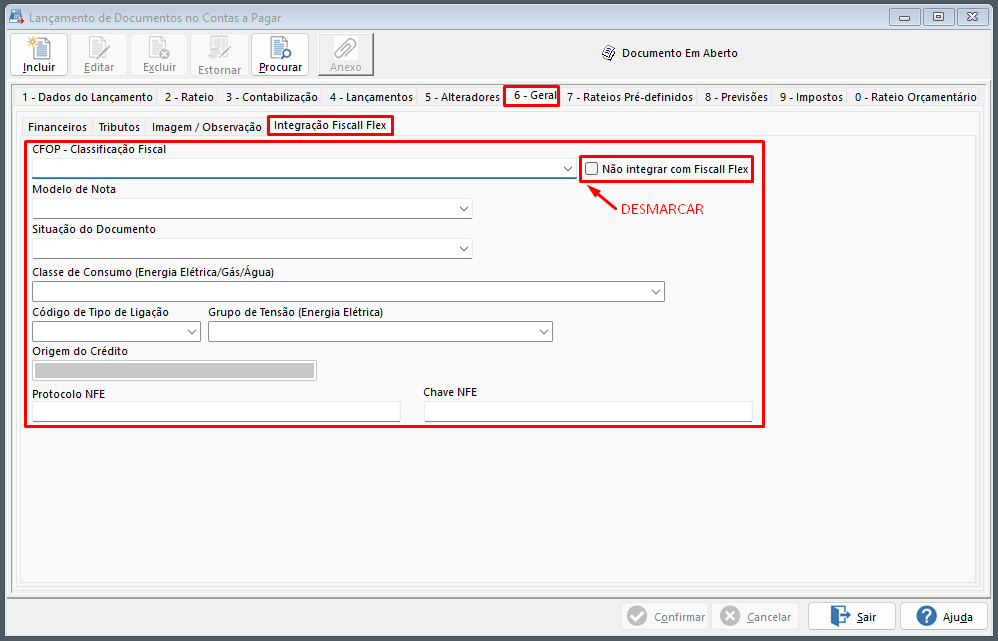Select the 6 - Geral tab

coord(531,95)
